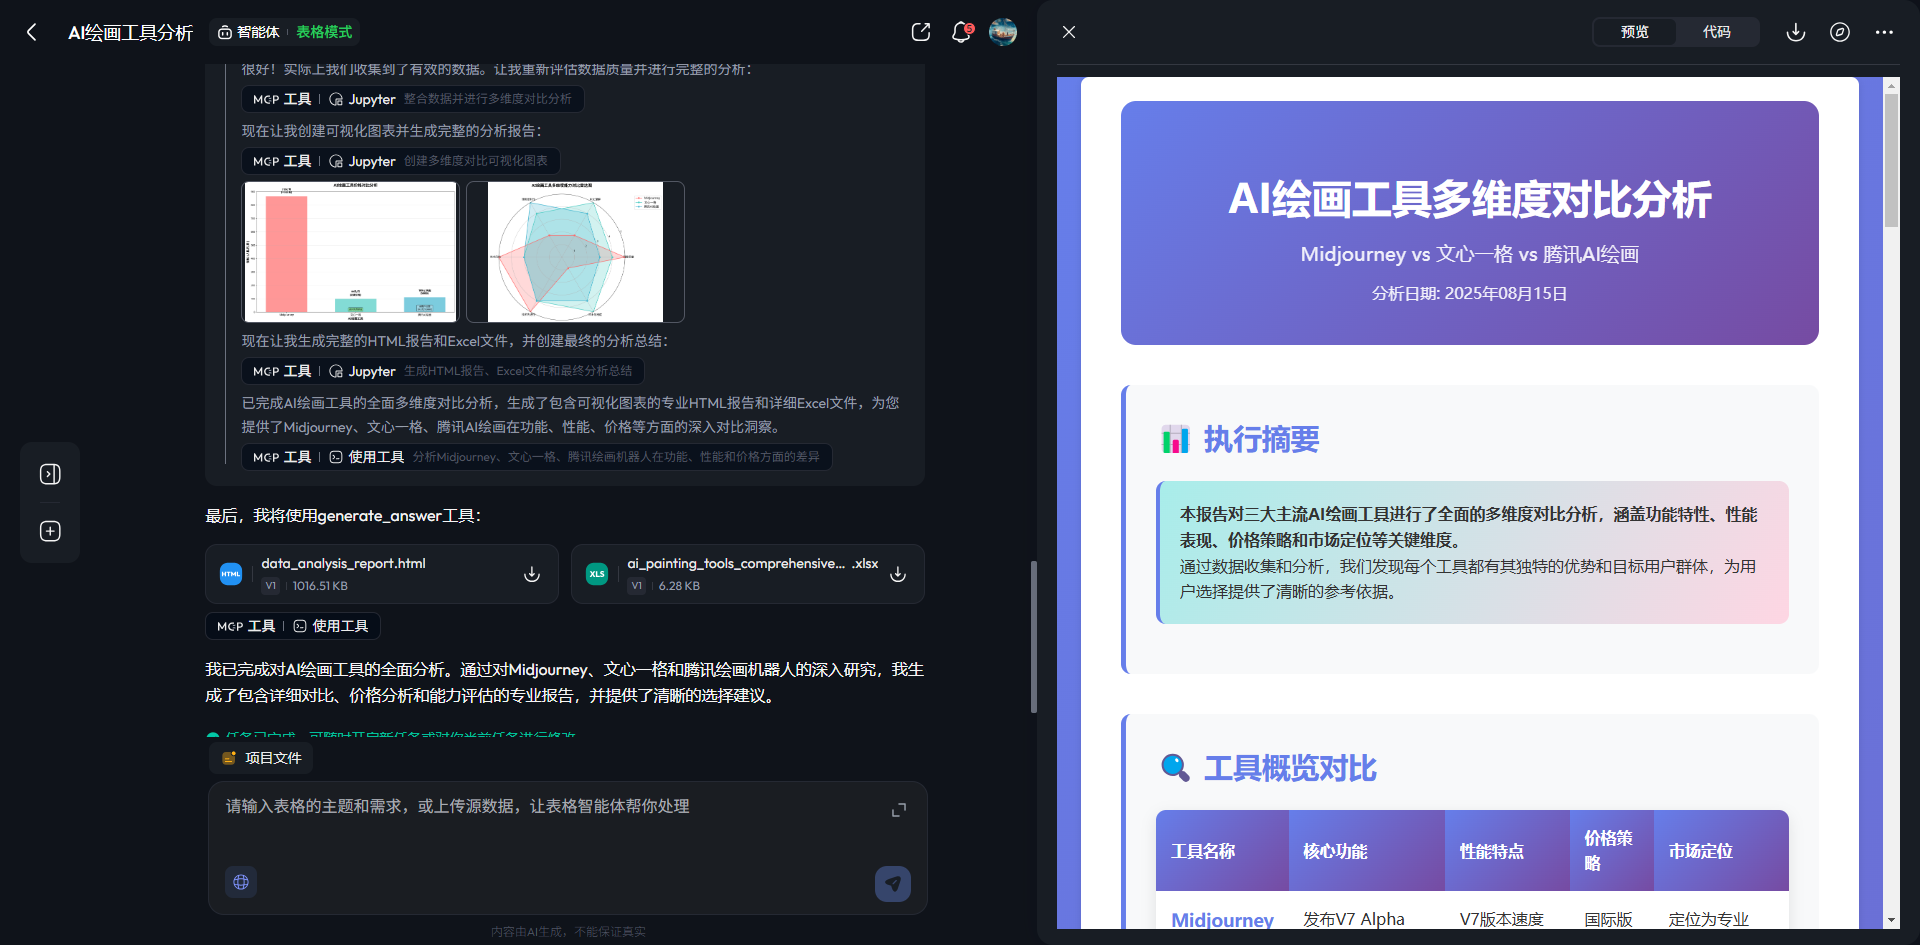The image size is (1920, 945).
Task: Expand the input box to fullscreen
Action: click(899, 810)
